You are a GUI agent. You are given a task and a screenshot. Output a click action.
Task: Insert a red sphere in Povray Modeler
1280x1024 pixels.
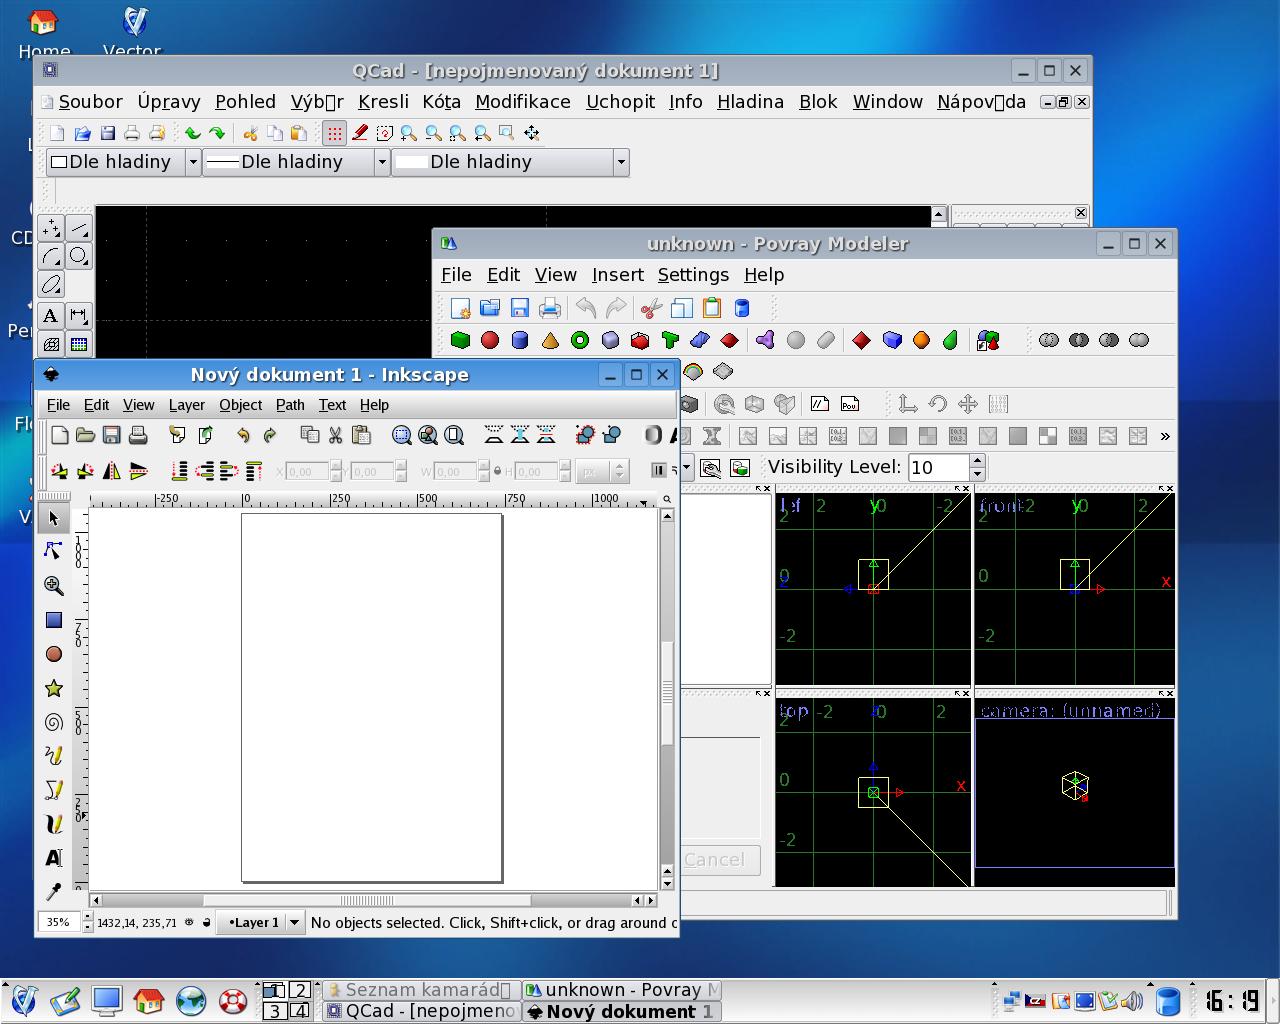pyautogui.click(x=490, y=340)
